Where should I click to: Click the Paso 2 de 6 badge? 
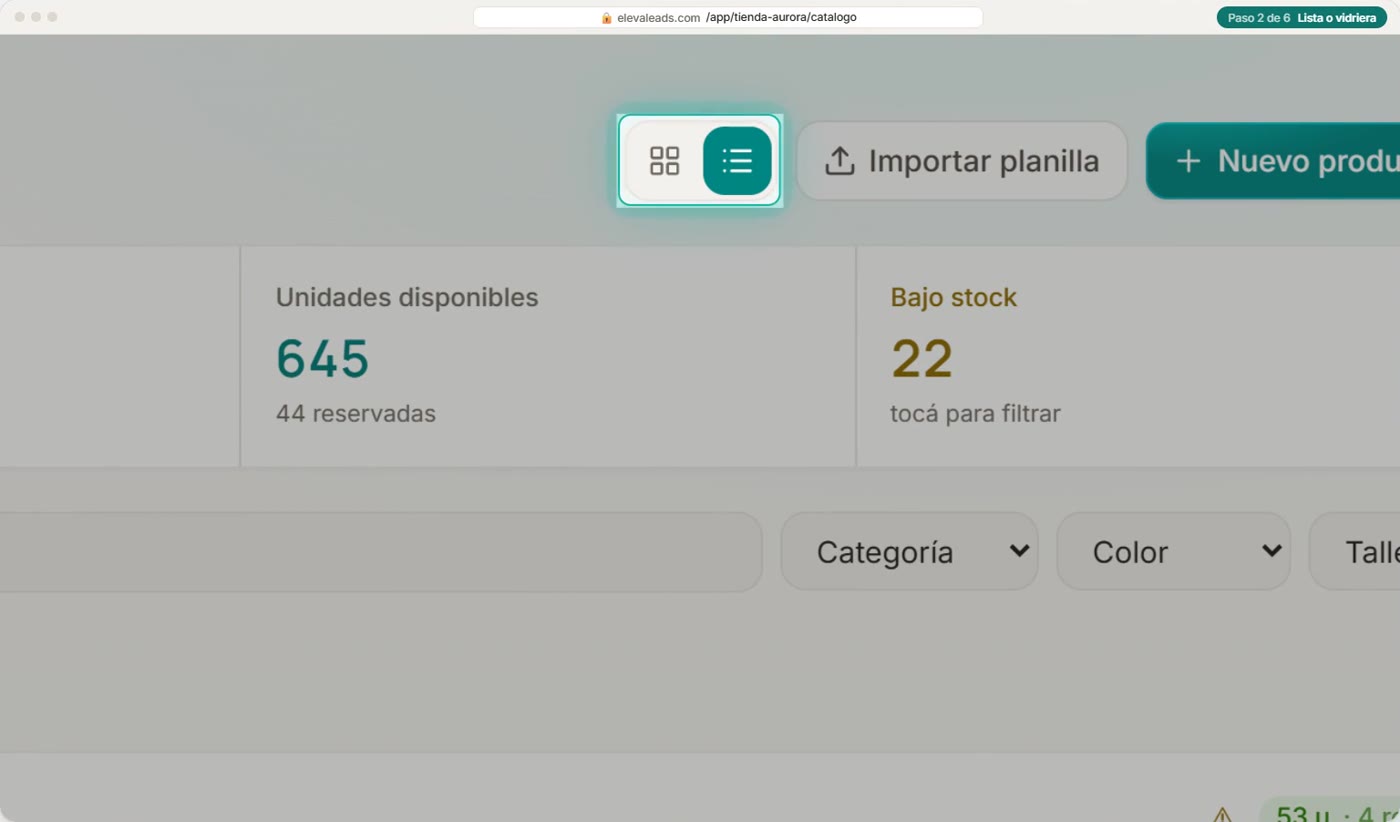(x=1301, y=17)
